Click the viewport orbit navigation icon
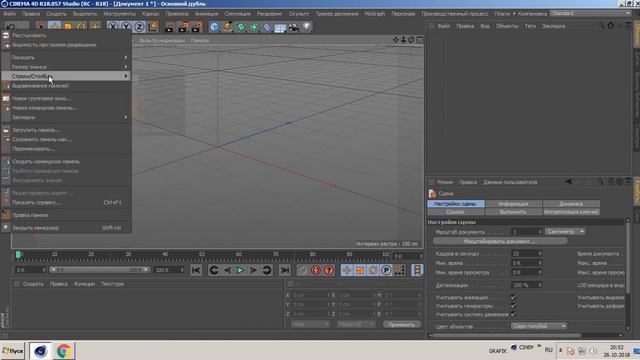640x360 pixels. click(411, 40)
